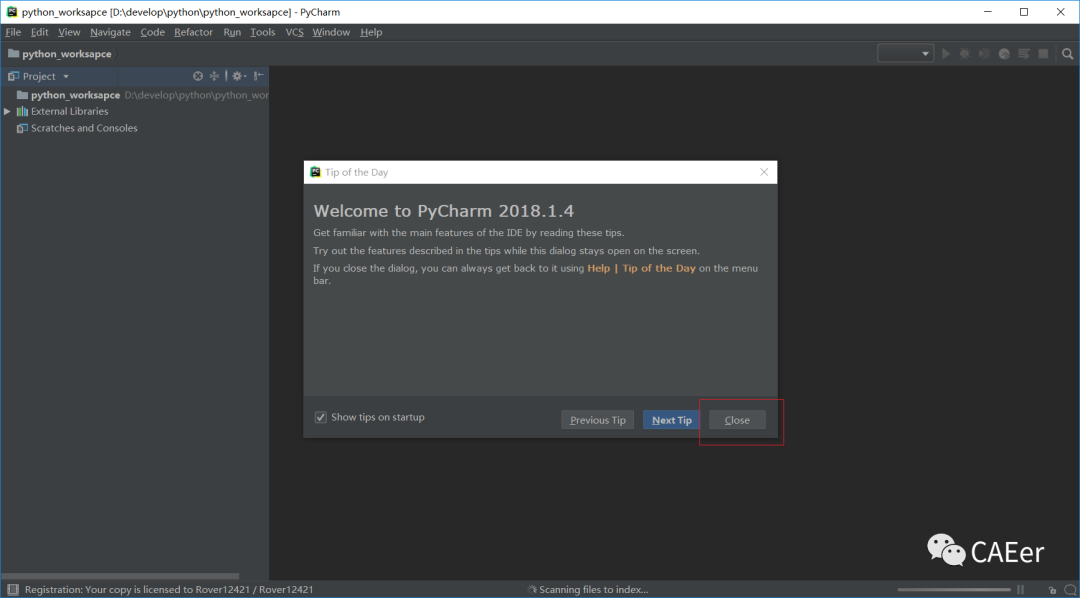
Task: Expand External Libraries node
Action: tap(7, 112)
